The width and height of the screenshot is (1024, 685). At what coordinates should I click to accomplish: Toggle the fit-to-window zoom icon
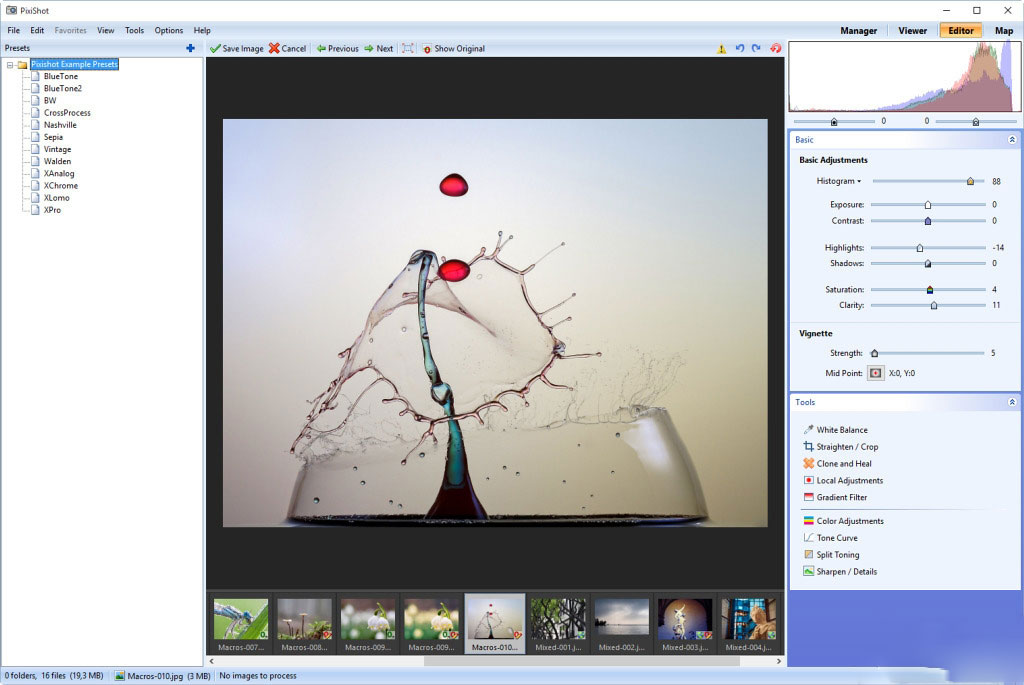407,48
